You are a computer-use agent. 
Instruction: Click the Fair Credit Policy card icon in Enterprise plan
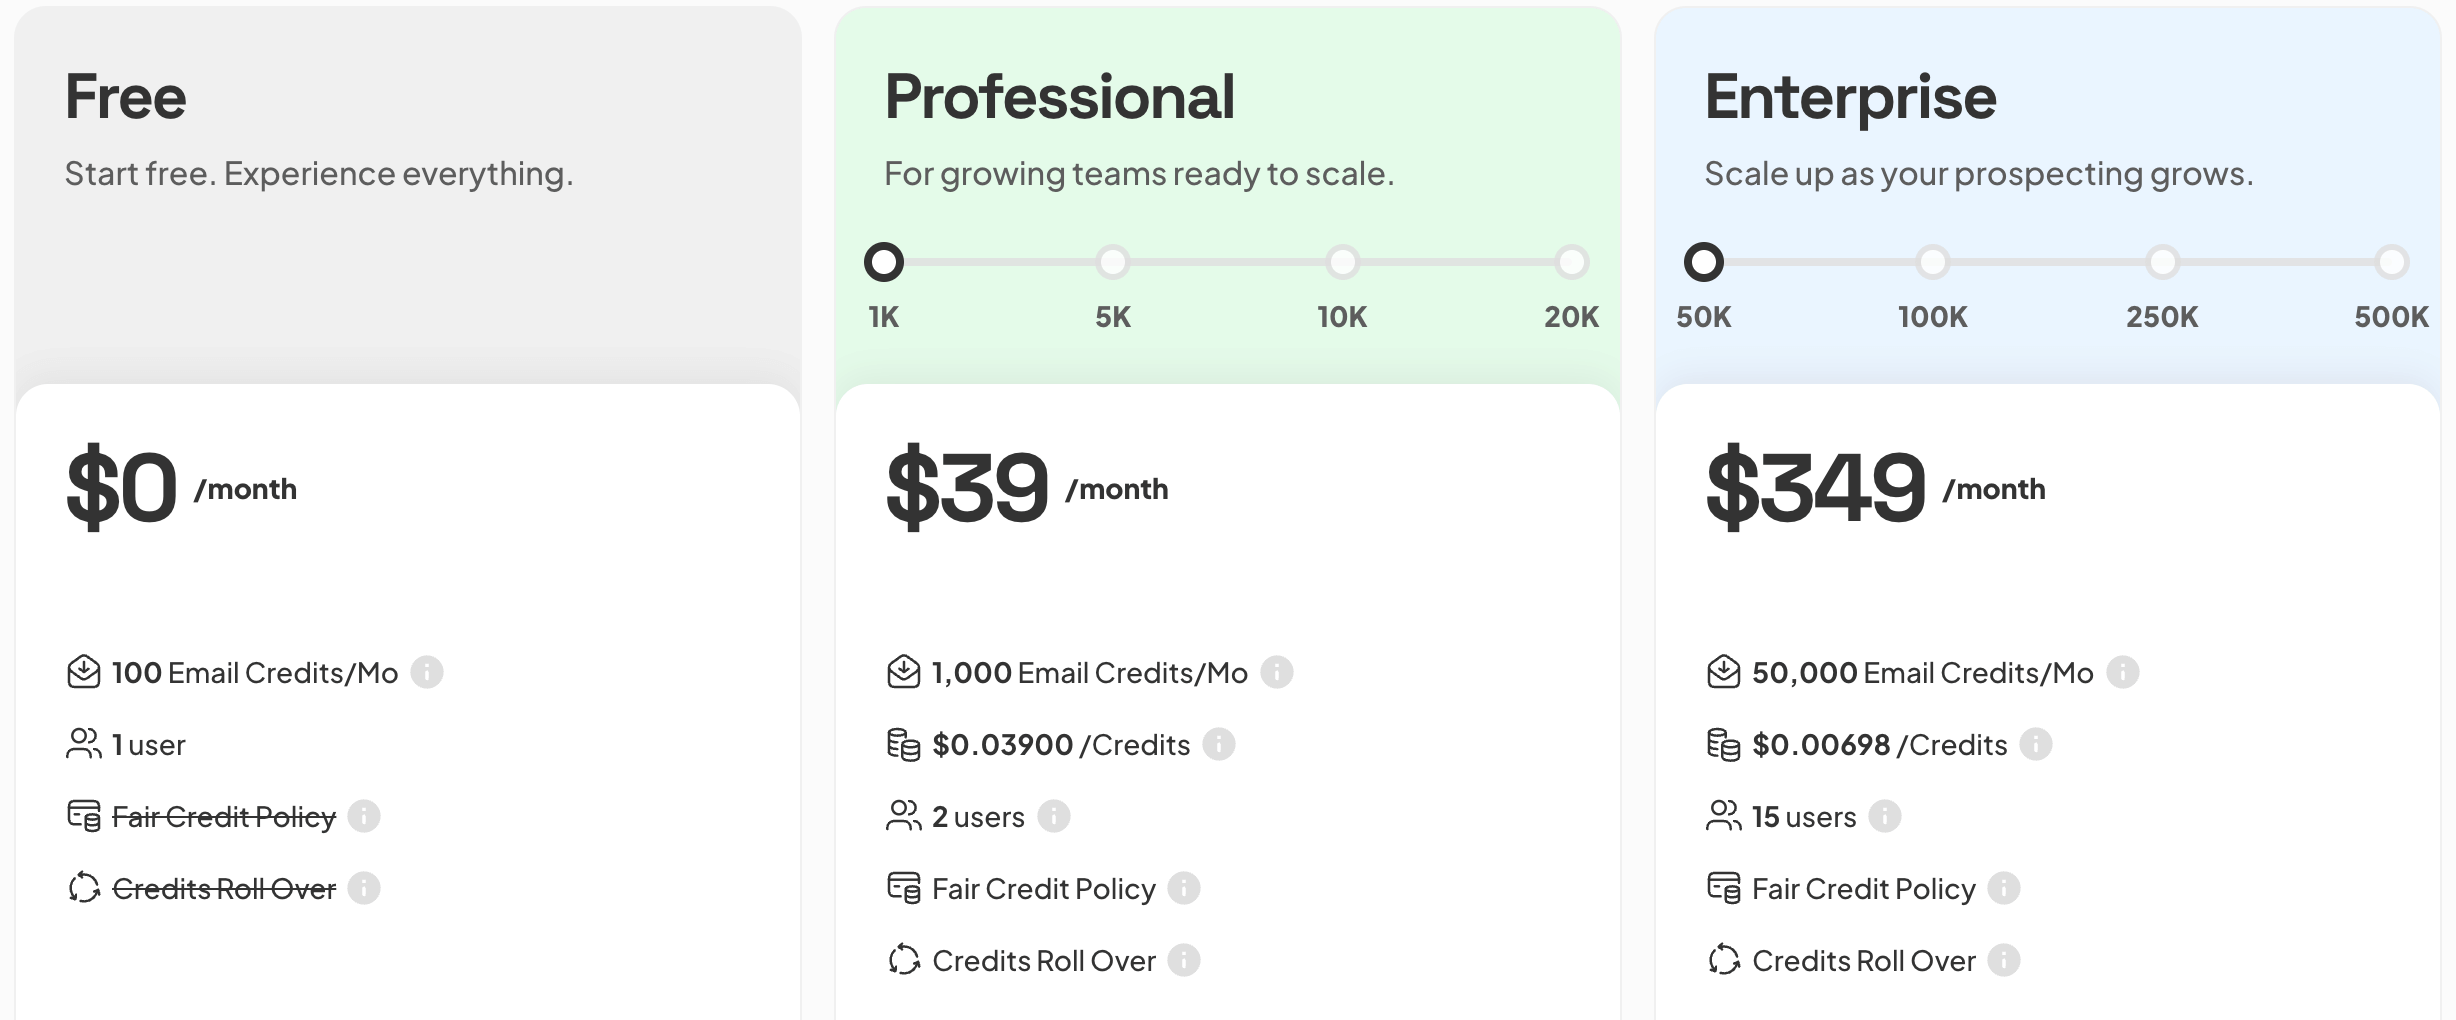tap(1723, 888)
